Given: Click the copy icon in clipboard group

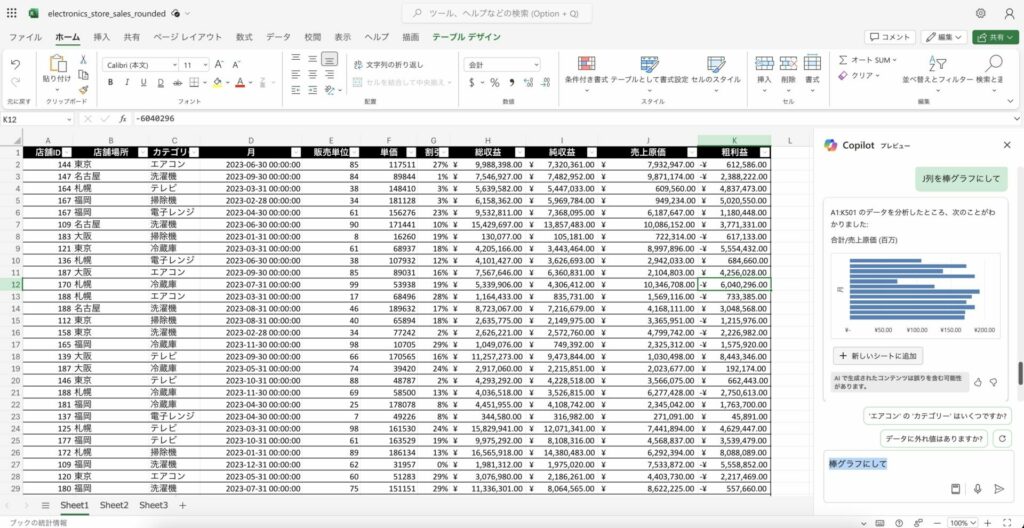Looking at the screenshot, I should point(84,75).
